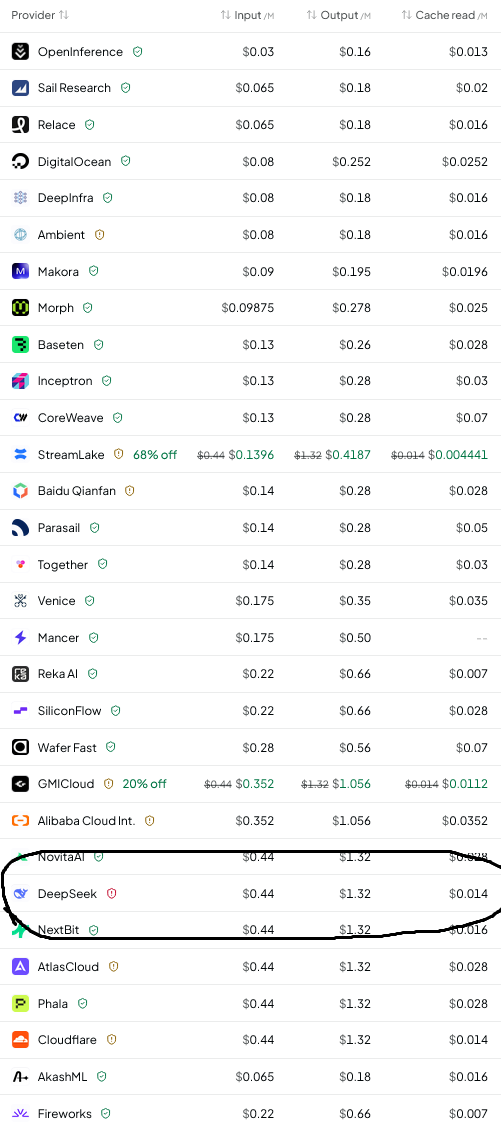501x1128 pixels.
Task: Click the green shield badge beside Relace
Action: click(x=90, y=124)
